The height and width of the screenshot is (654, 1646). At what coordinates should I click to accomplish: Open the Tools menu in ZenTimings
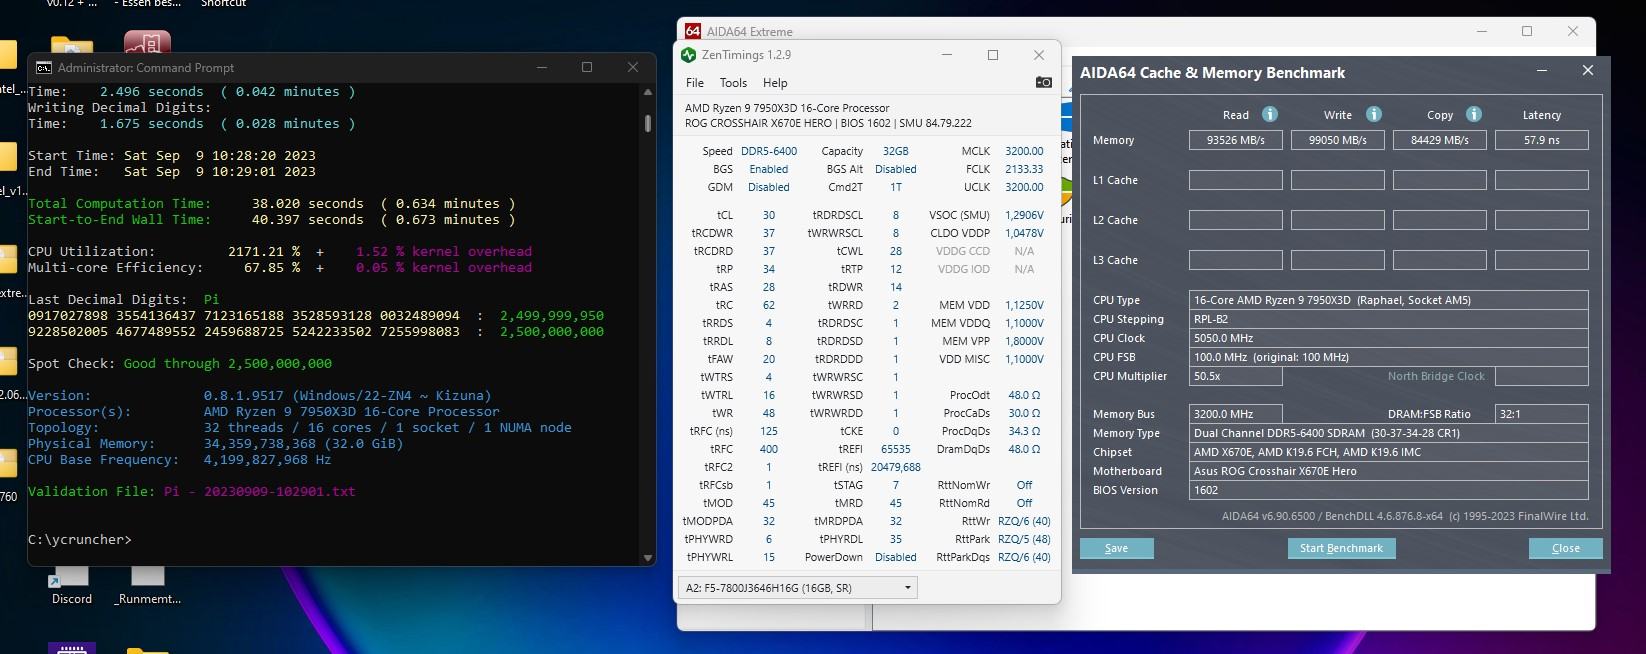pyautogui.click(x=733, y=83)
